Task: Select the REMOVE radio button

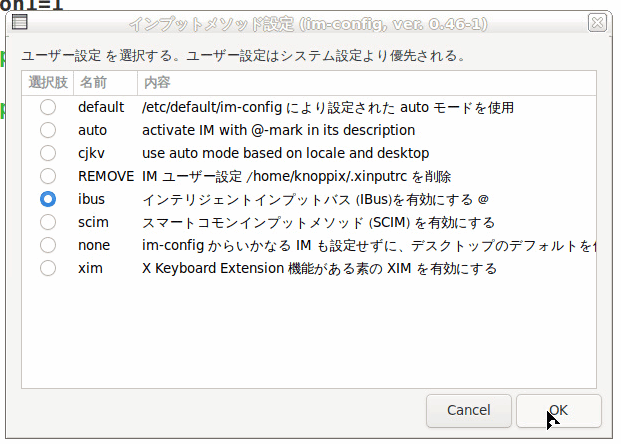Action: 48,176
